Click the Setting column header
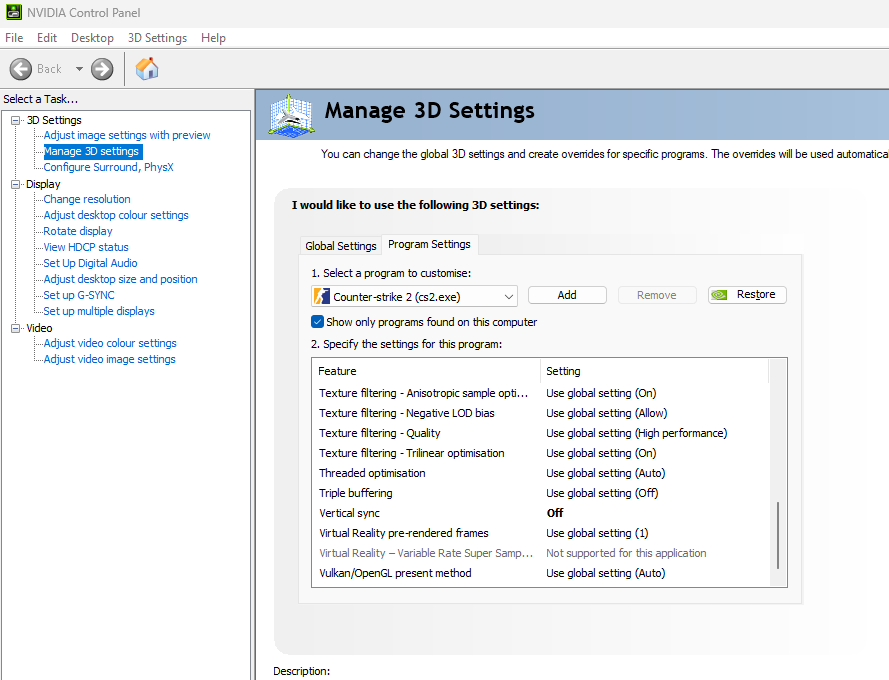889x680 pixels. click(x=655, y=371)
